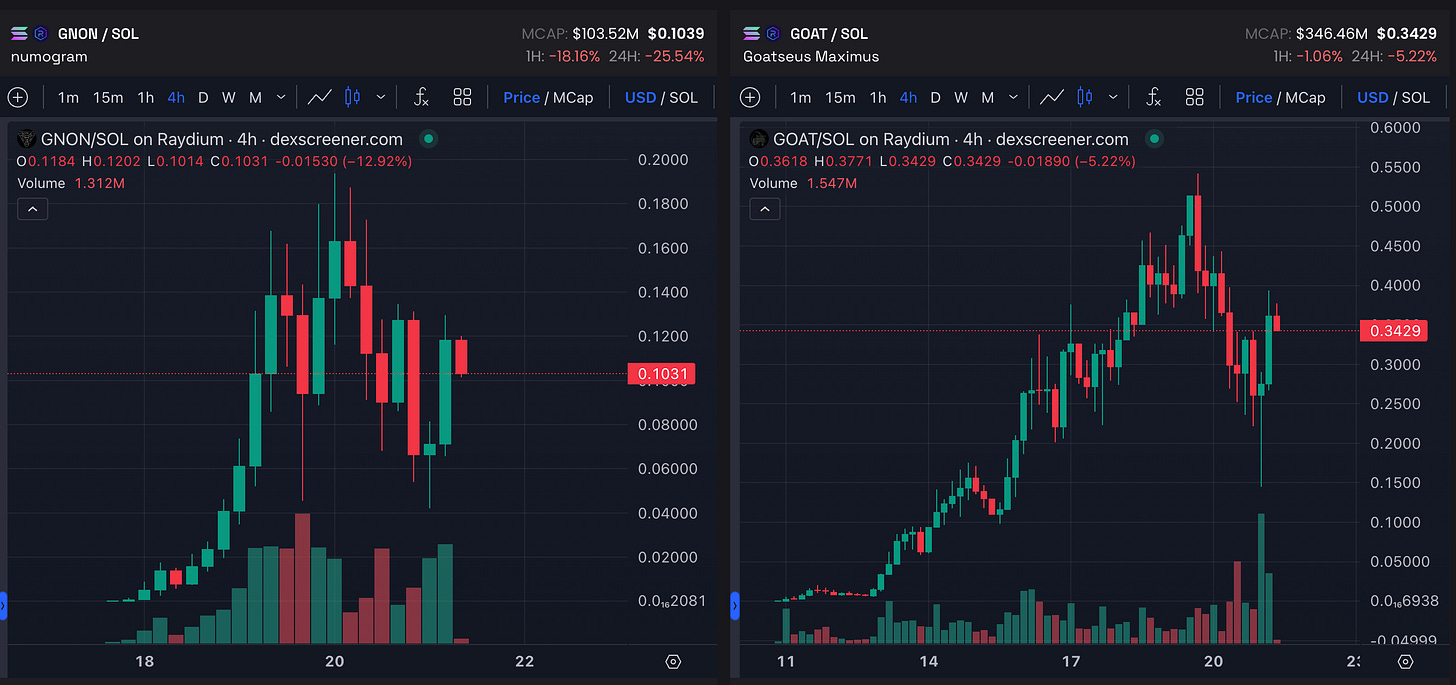
Task: Switch GNON chart to Price view
Action: pos(521,97)
